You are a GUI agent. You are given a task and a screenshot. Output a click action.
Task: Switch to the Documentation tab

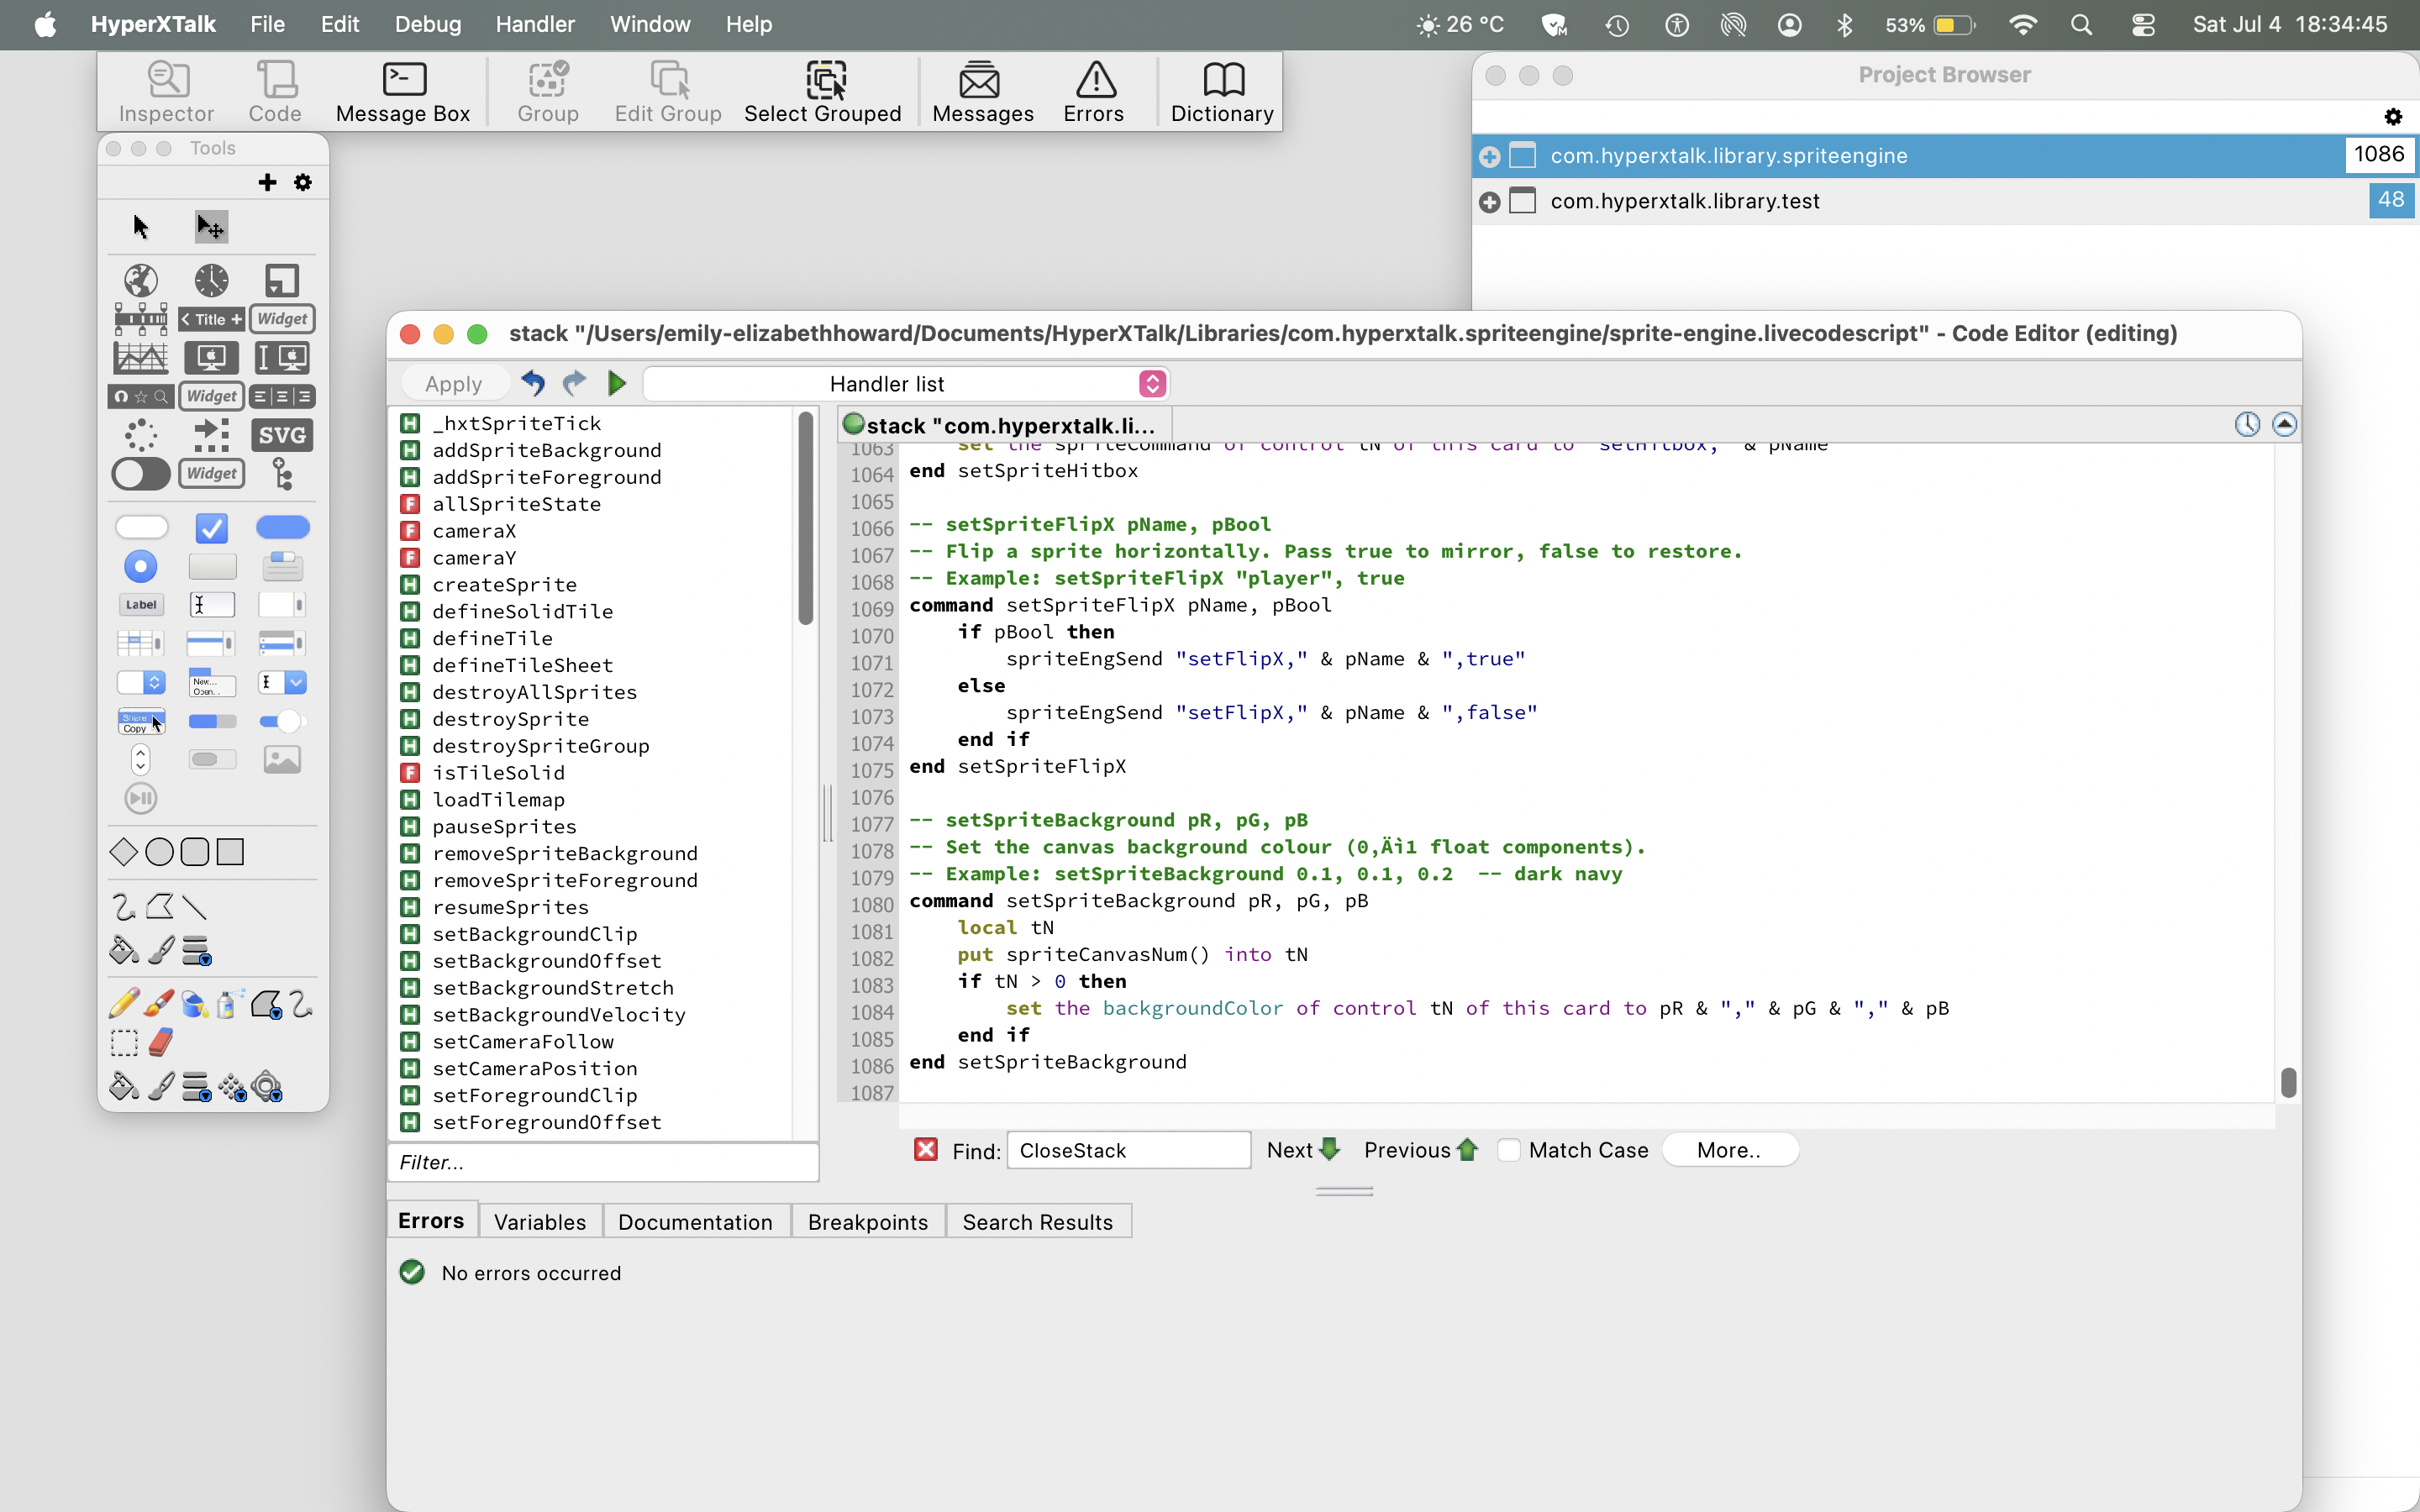[x=695, y=1222]
